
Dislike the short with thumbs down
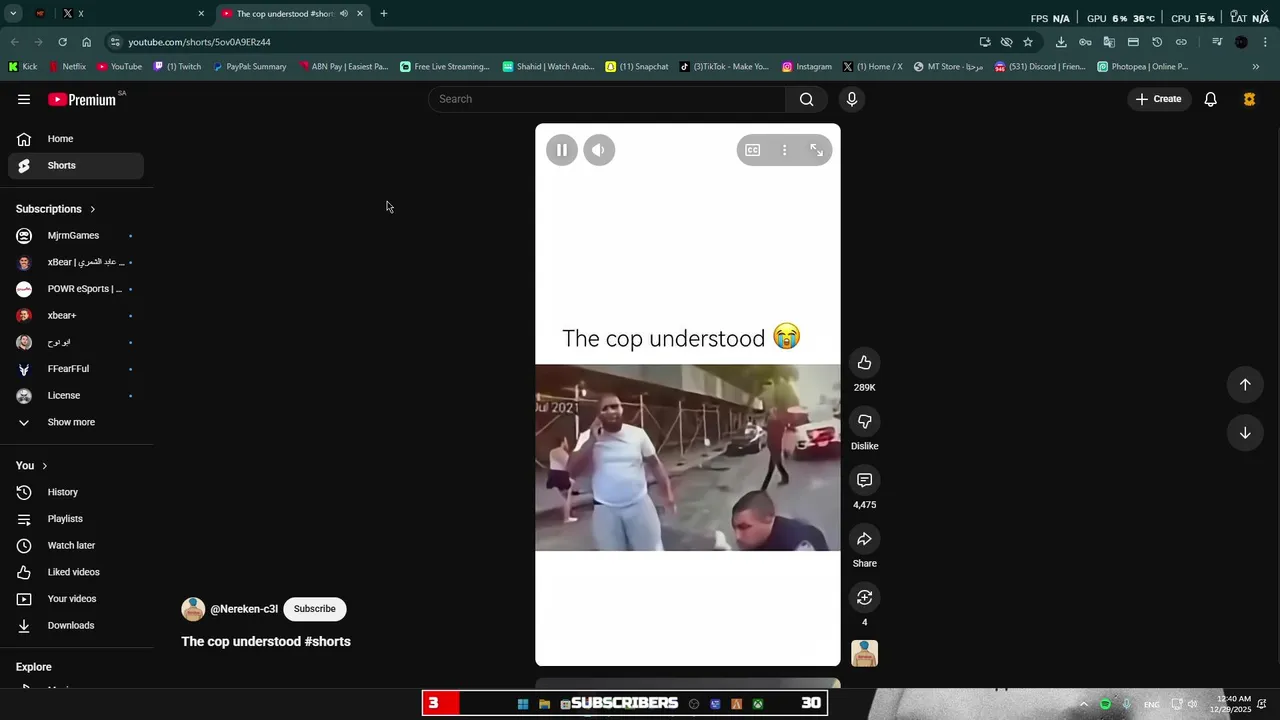pyautogui.click(x=865, y=421)
